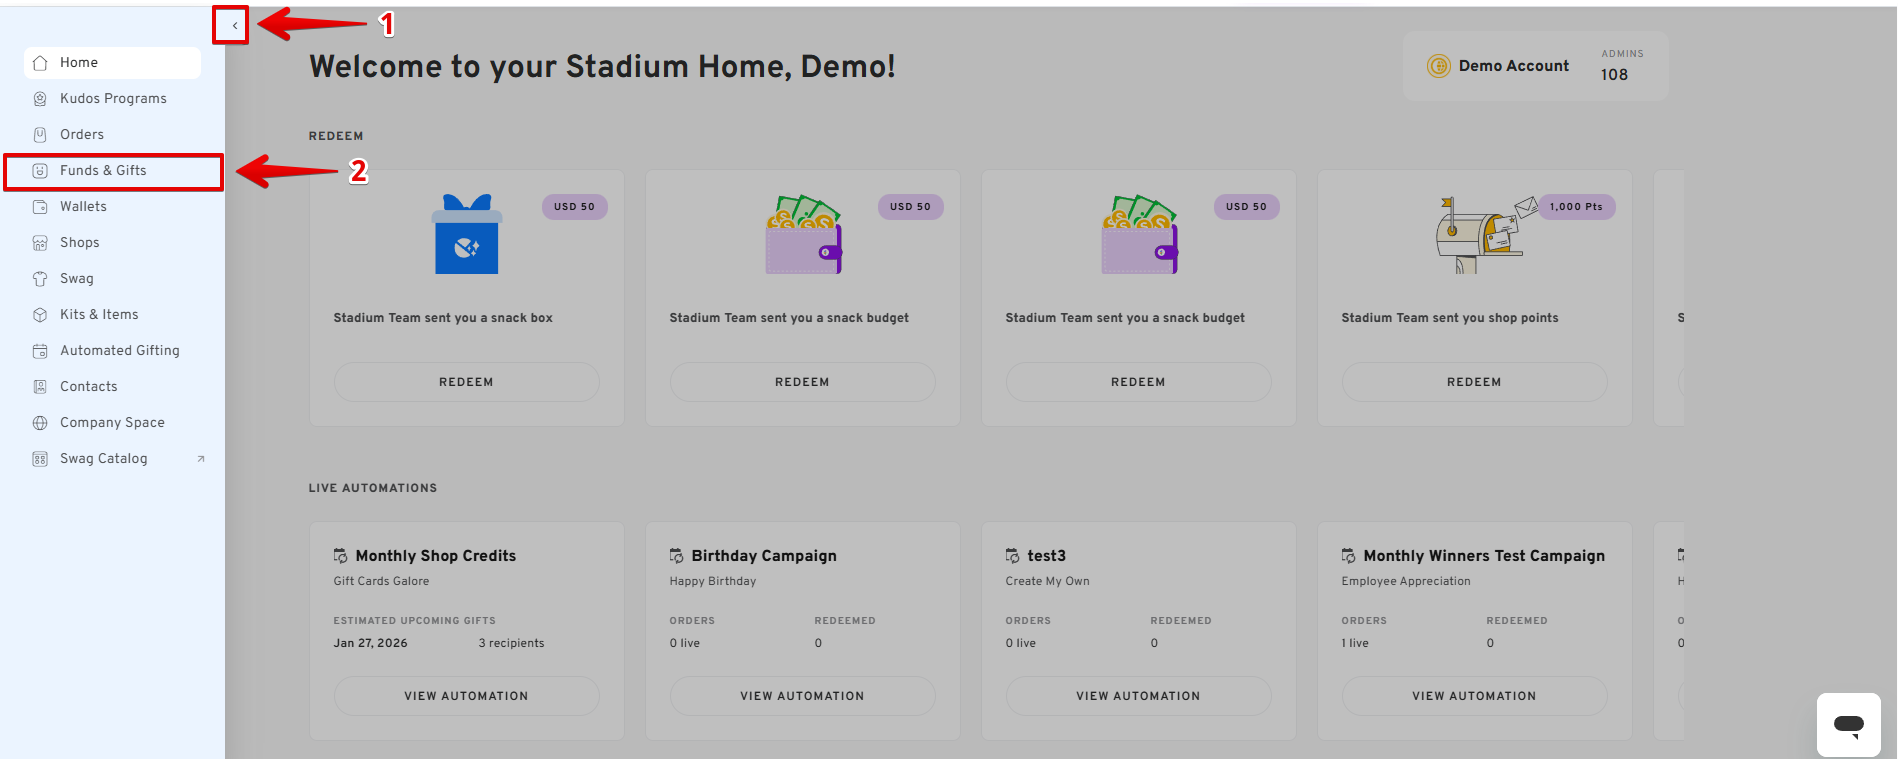Collapse the sidebar with the chevron button
The width and height of the screenshot is (1898, 759).
(234, 26)
